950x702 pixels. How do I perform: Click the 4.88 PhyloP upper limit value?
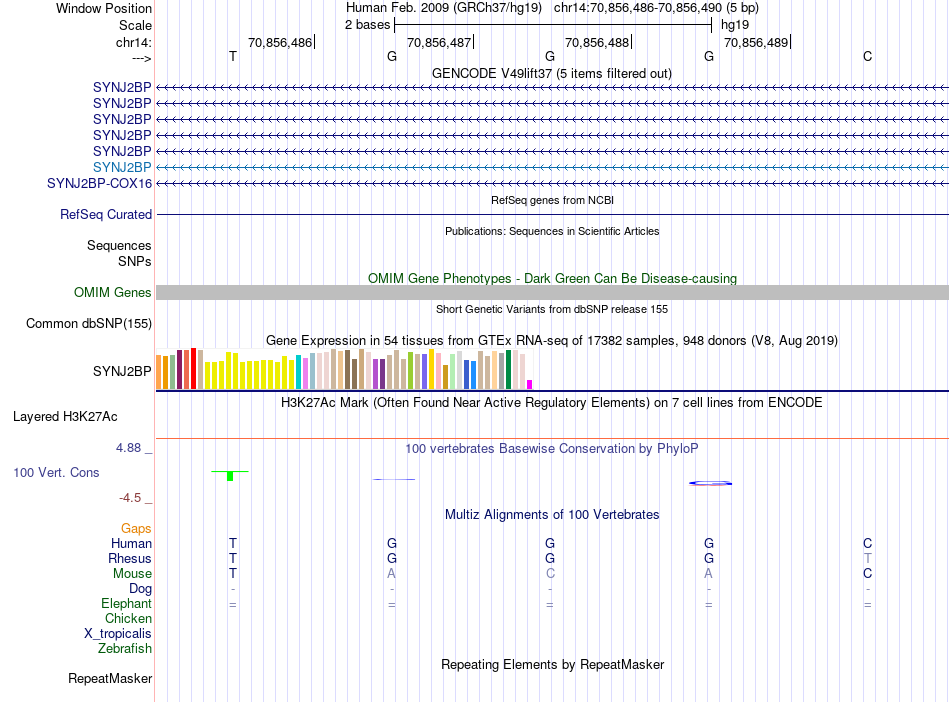(128, 448)
